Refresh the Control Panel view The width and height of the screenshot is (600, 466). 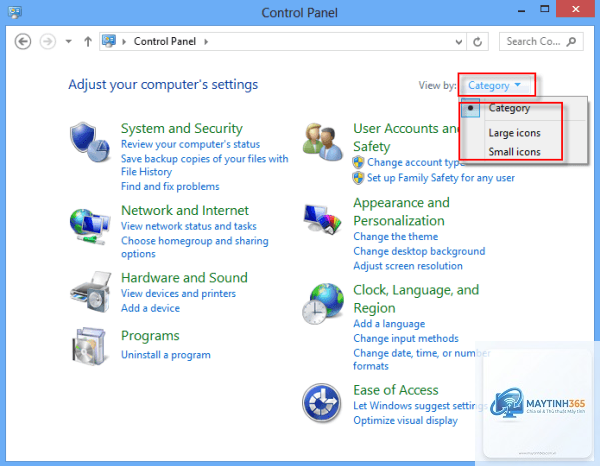coord(477,41)
